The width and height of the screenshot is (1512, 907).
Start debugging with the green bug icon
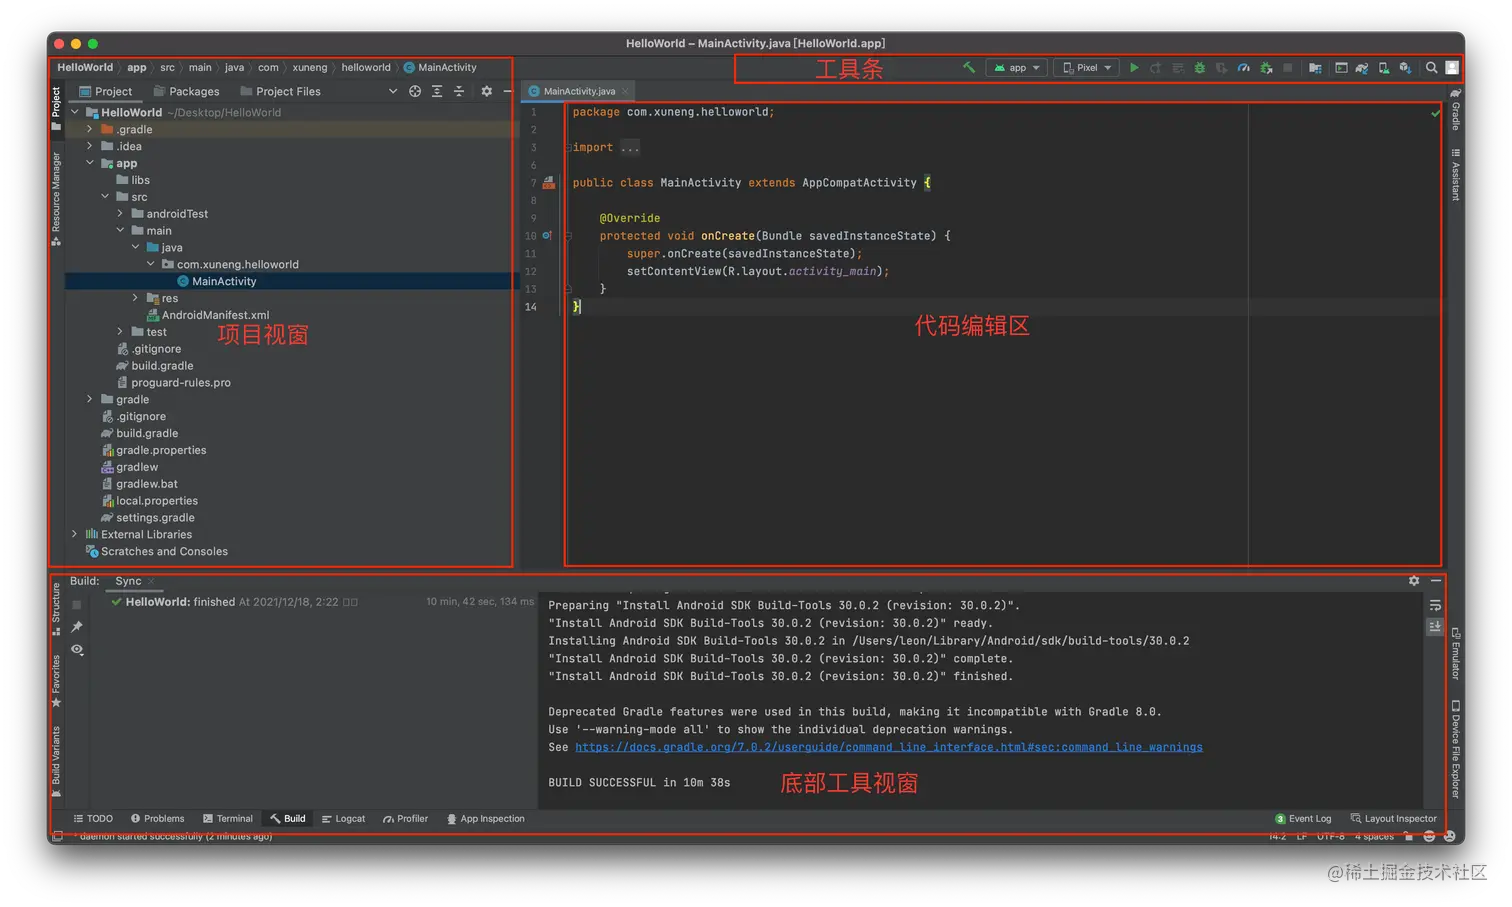click(1200, 68)
